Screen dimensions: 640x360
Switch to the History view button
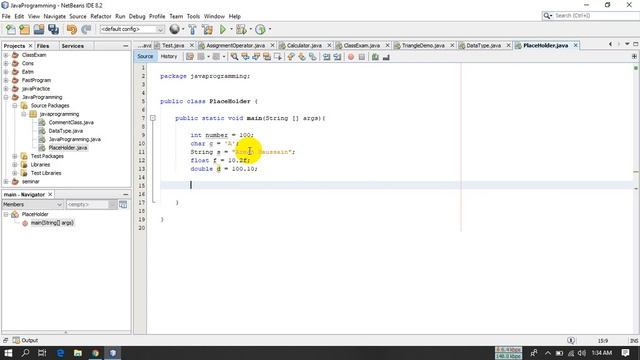click(169, 56)
